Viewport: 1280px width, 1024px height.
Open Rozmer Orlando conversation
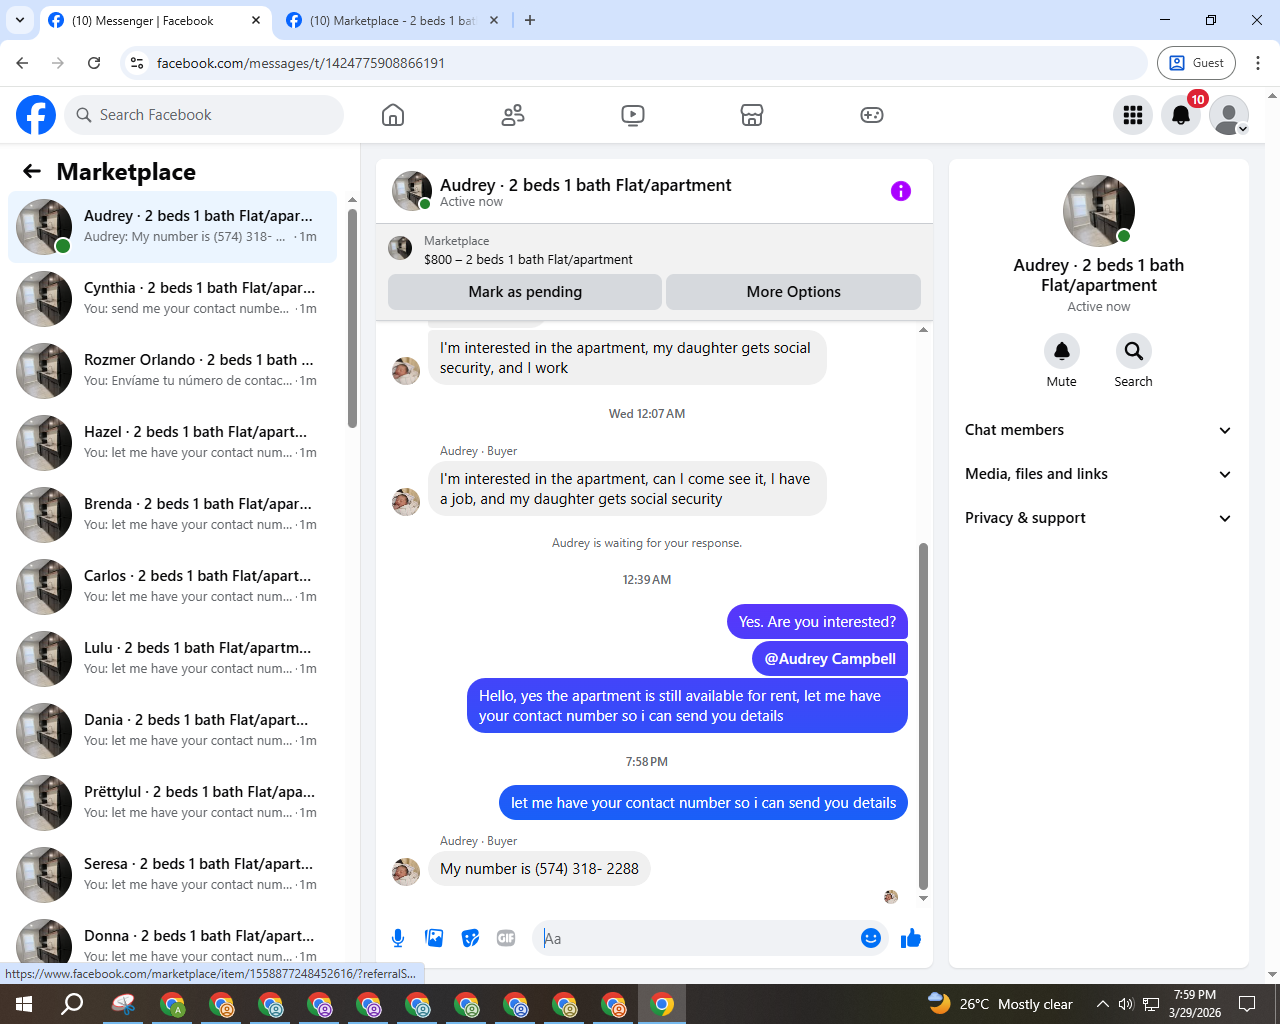point(172,371)
